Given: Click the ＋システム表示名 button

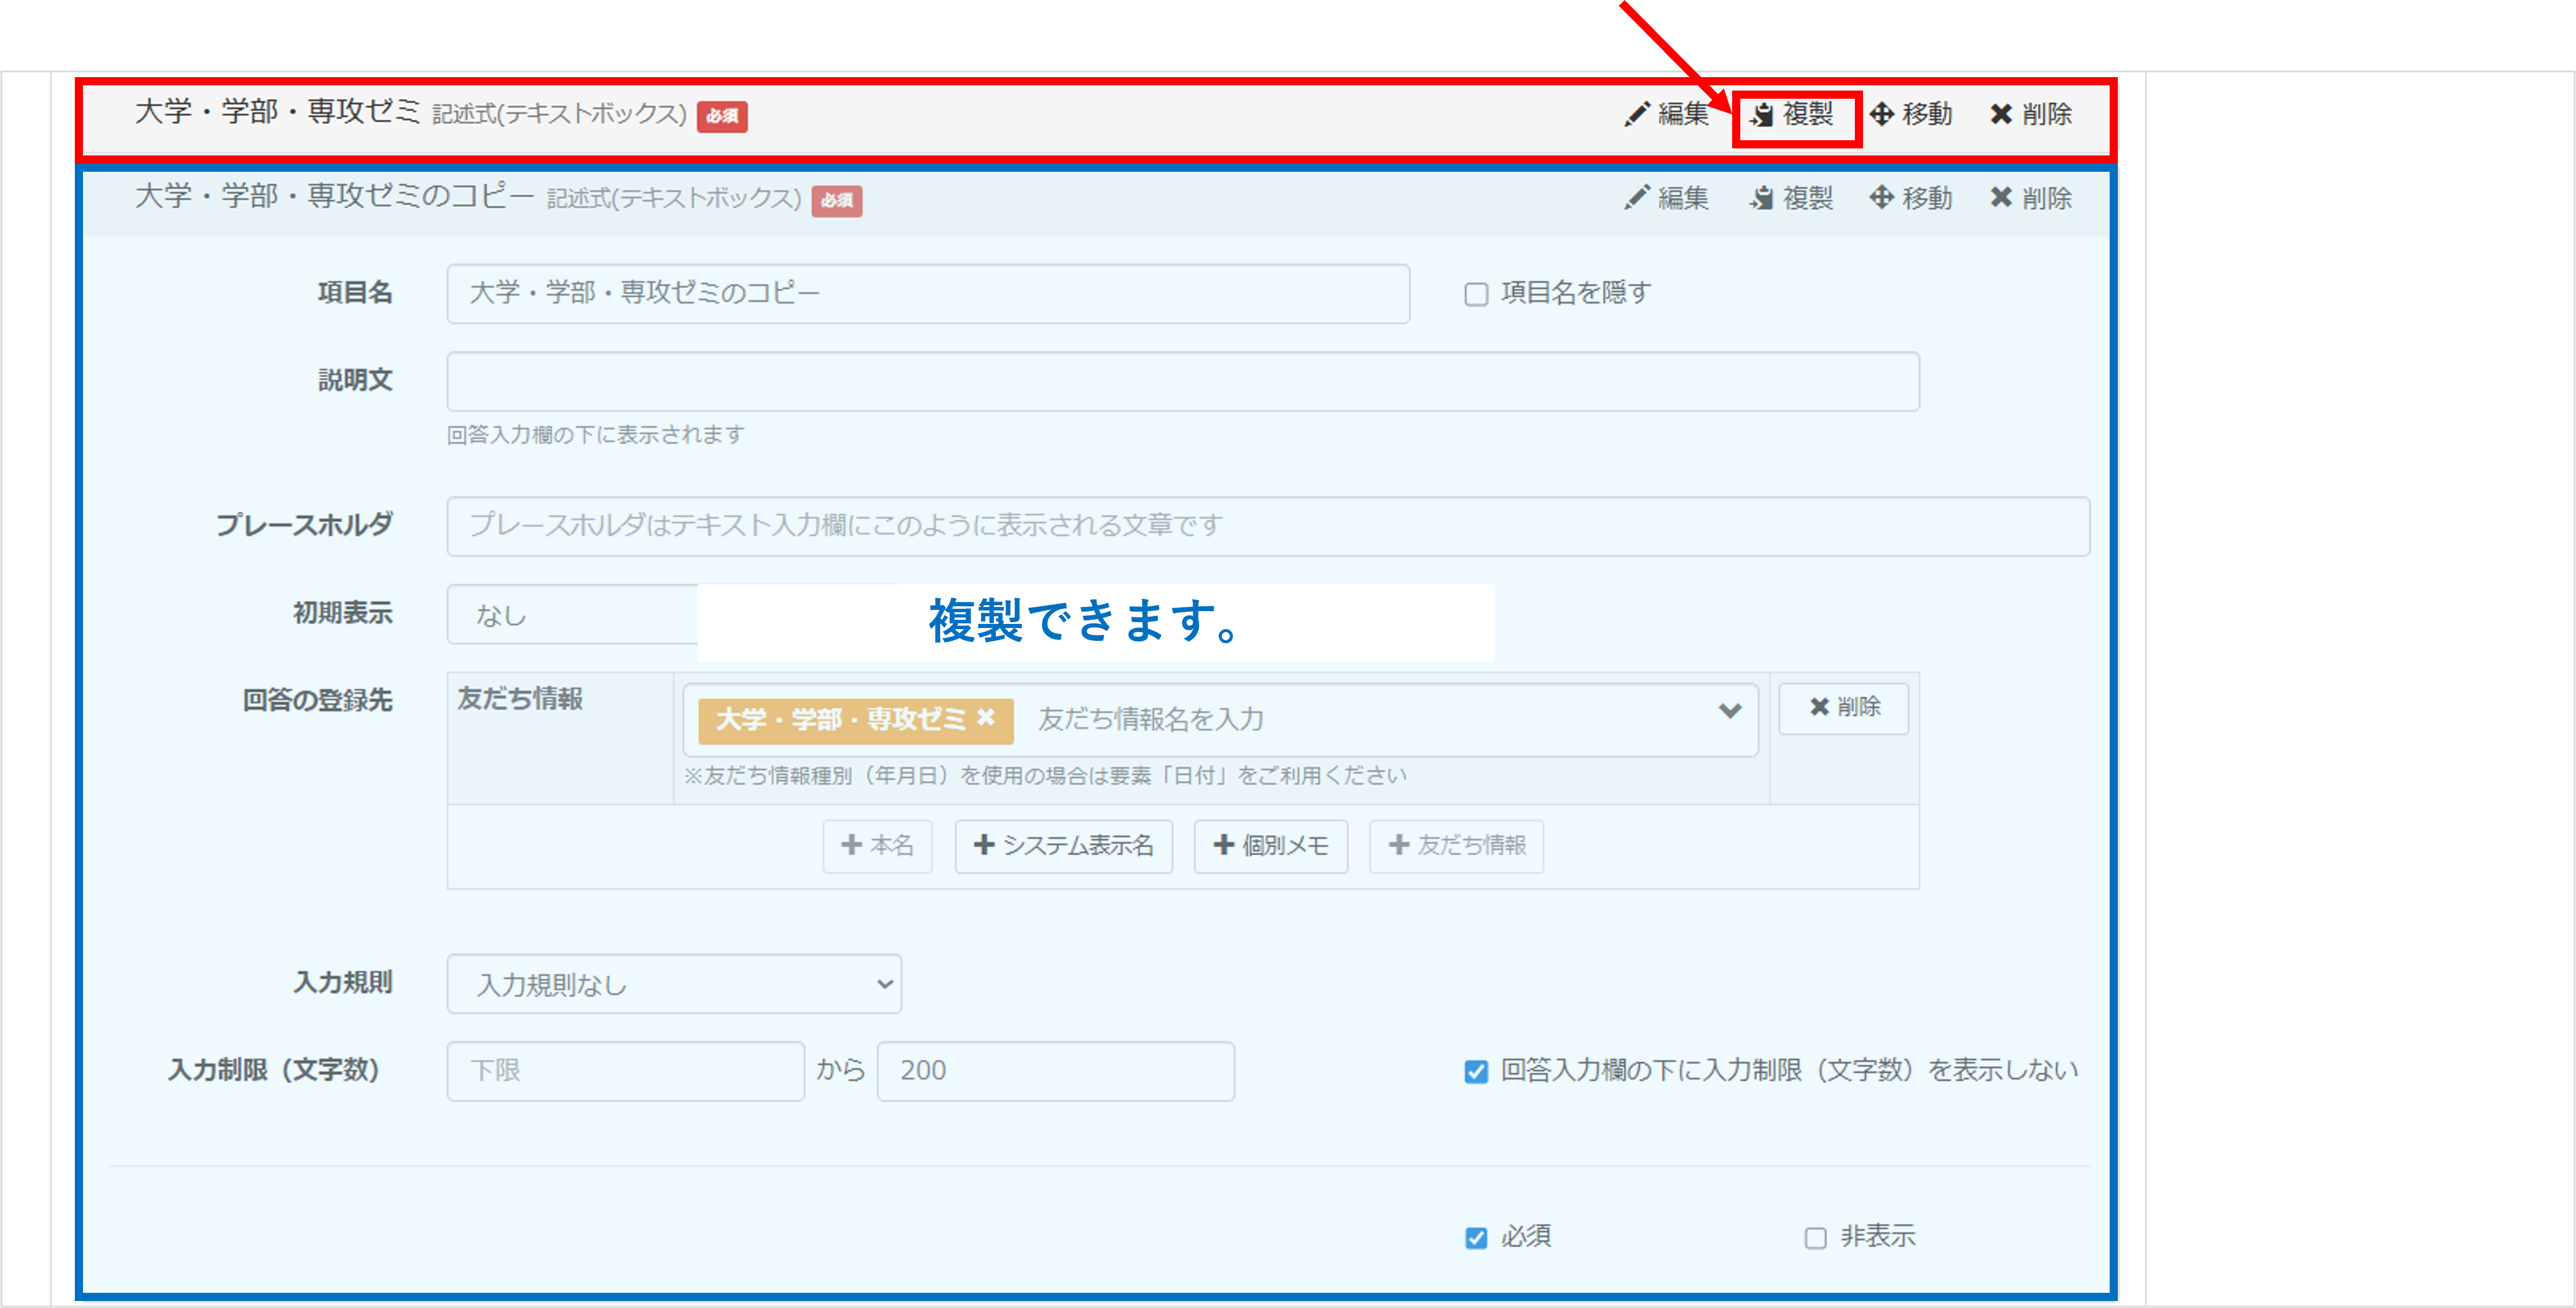Looking at the screenshot, I should [1063, 846].
